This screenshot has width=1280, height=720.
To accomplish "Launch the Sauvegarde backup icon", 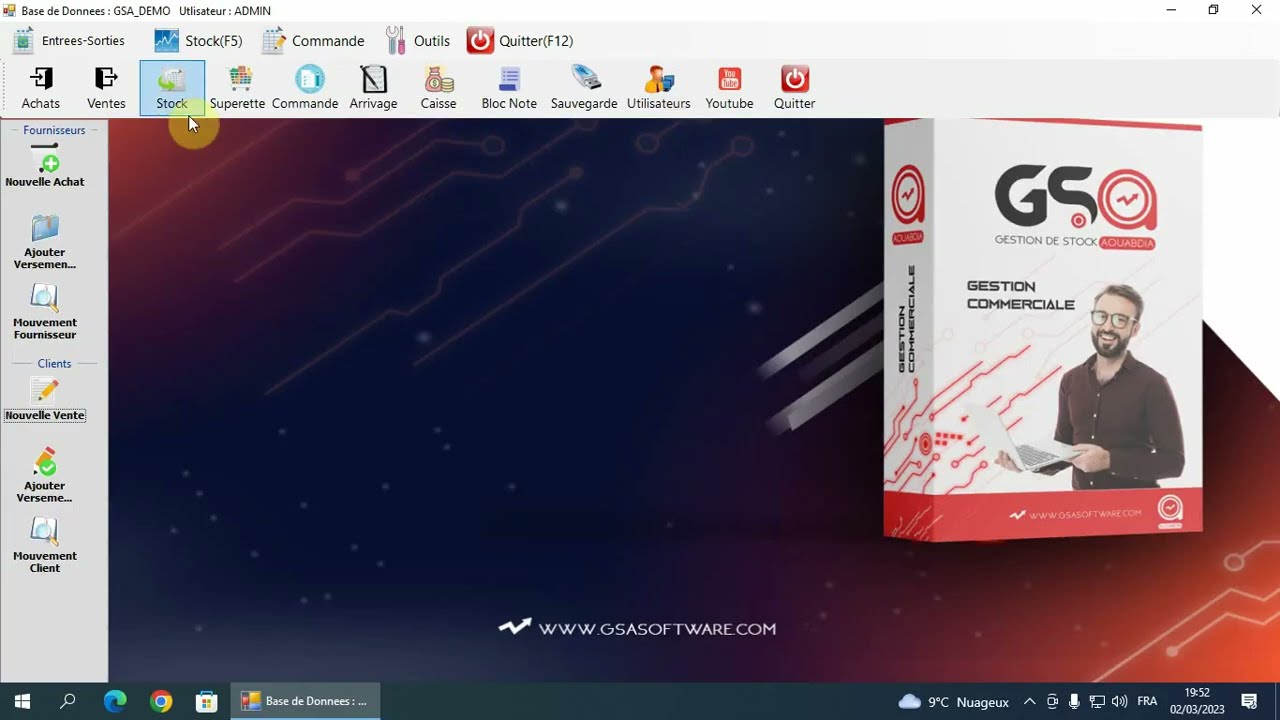I will [584, 88].
